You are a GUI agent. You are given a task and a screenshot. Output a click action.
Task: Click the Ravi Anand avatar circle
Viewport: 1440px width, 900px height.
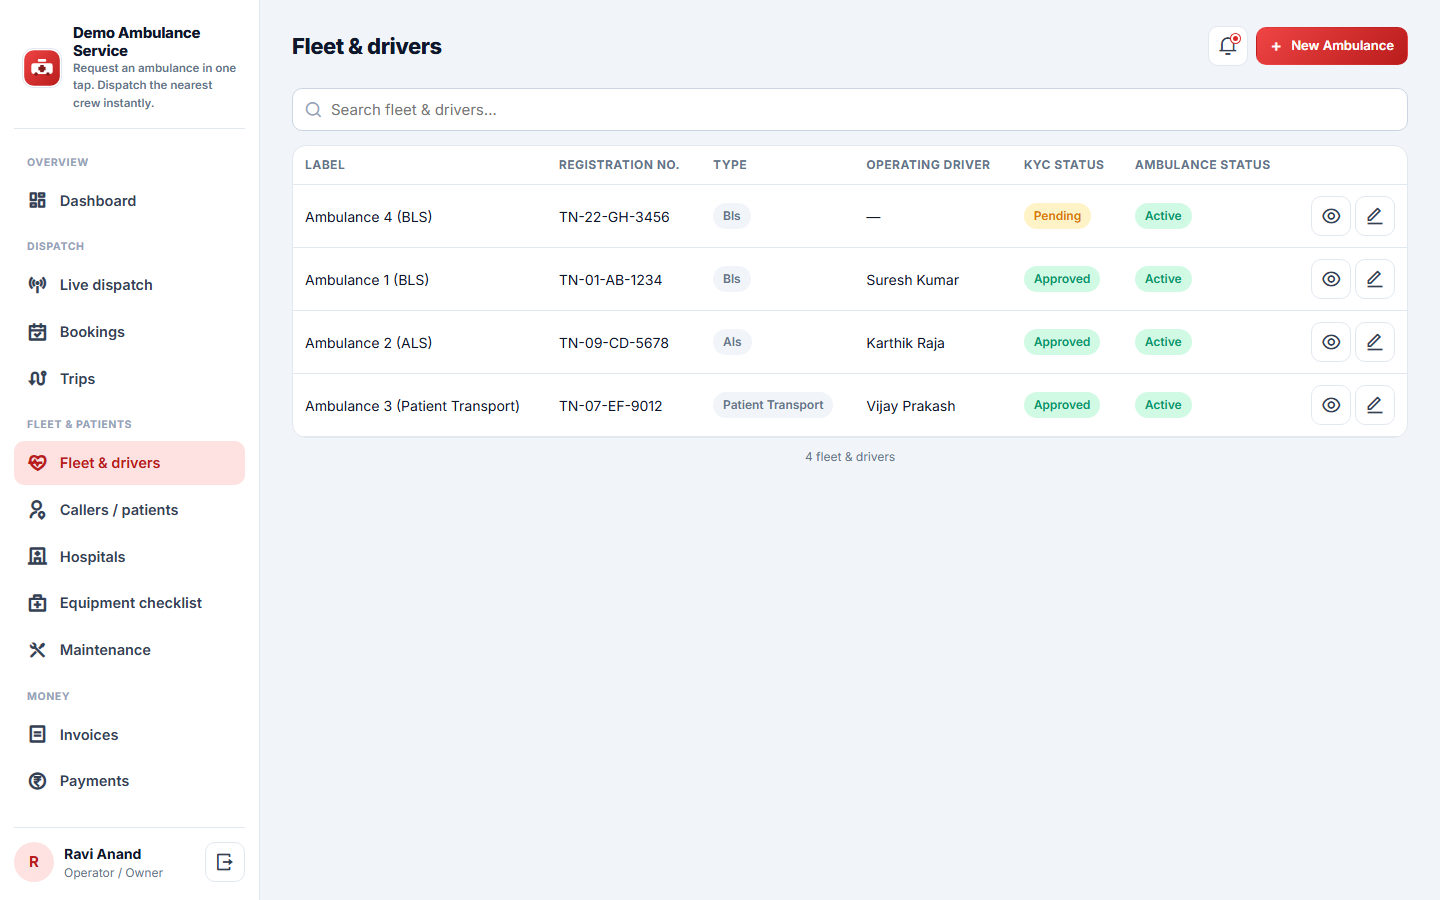[34, 862]
